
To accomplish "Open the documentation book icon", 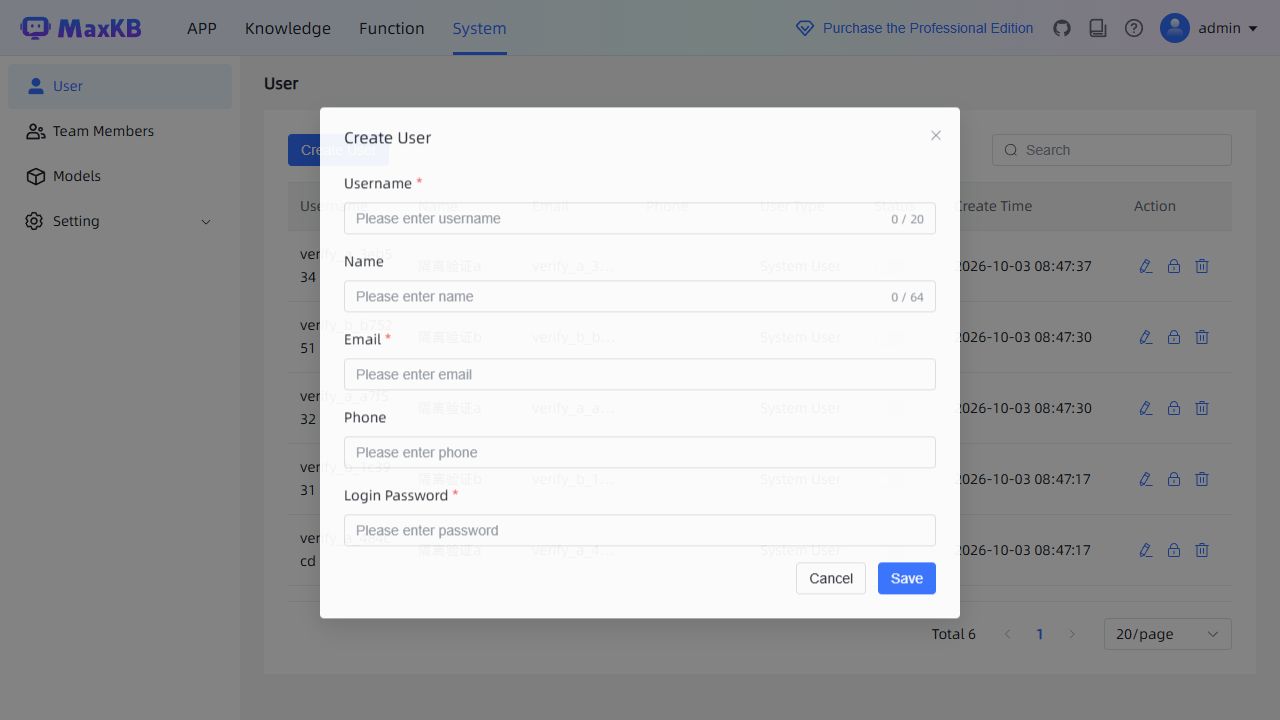I will 1098,28.
